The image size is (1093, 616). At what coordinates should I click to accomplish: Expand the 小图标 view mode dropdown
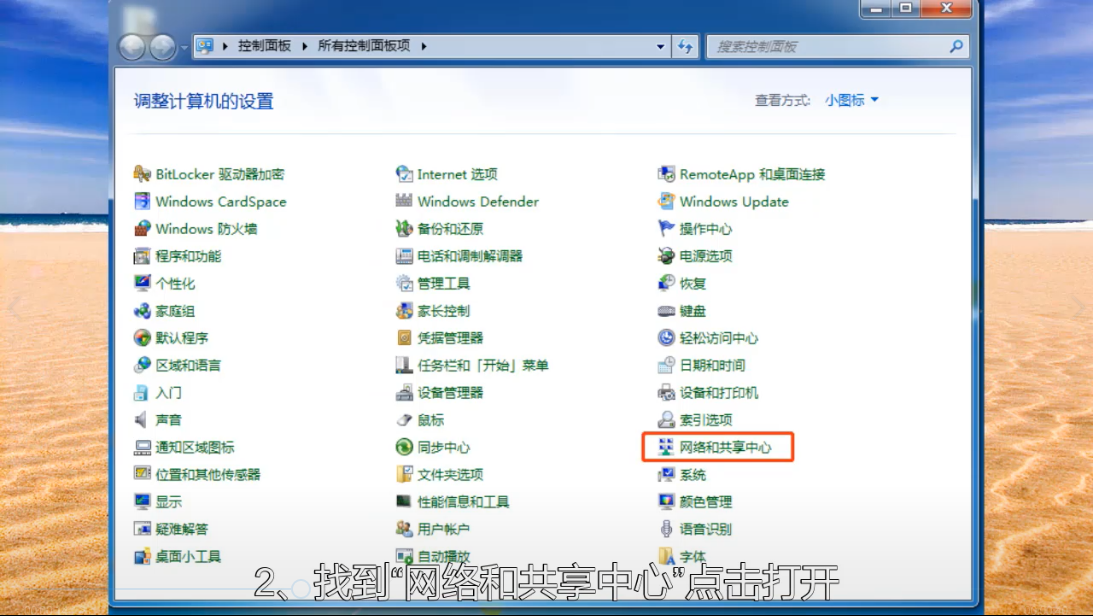coord(852,100)
